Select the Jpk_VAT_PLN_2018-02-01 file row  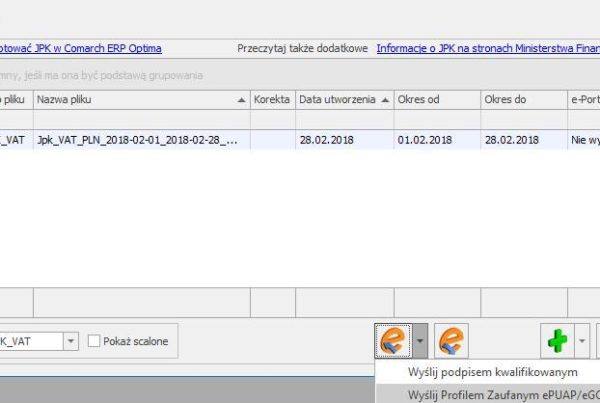point(140,140)
